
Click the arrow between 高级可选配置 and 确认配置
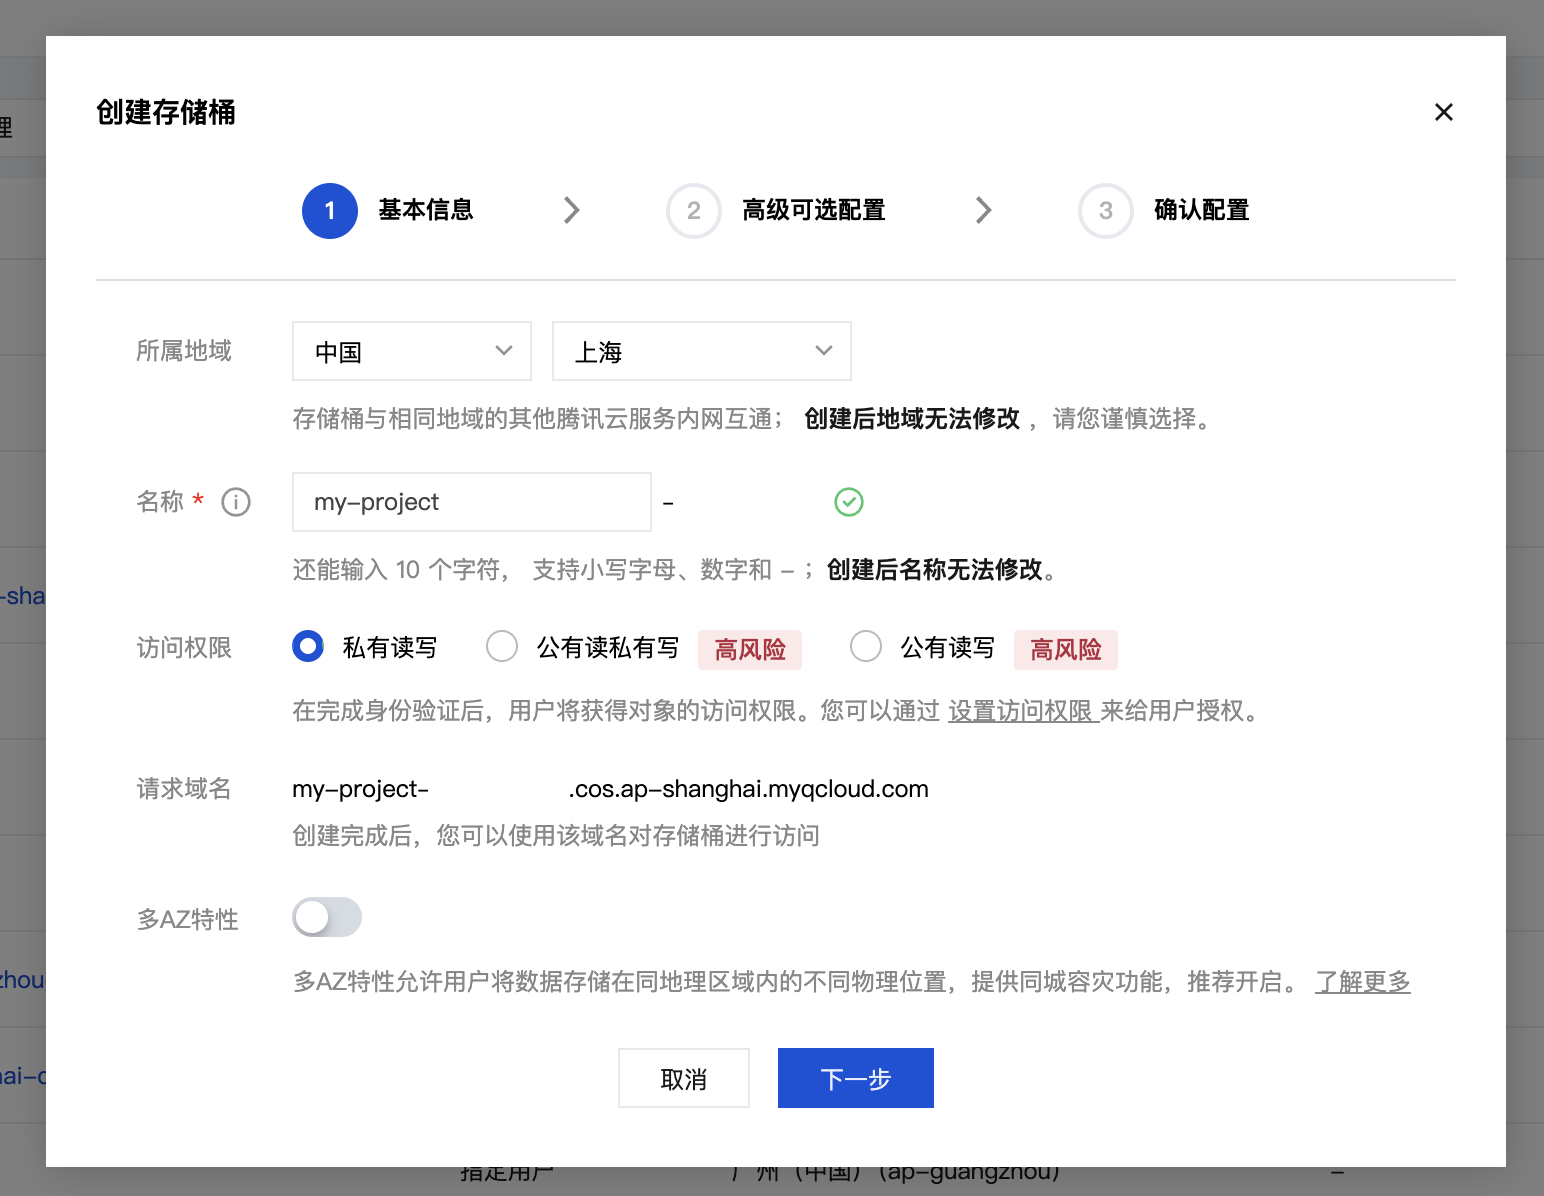984,210
